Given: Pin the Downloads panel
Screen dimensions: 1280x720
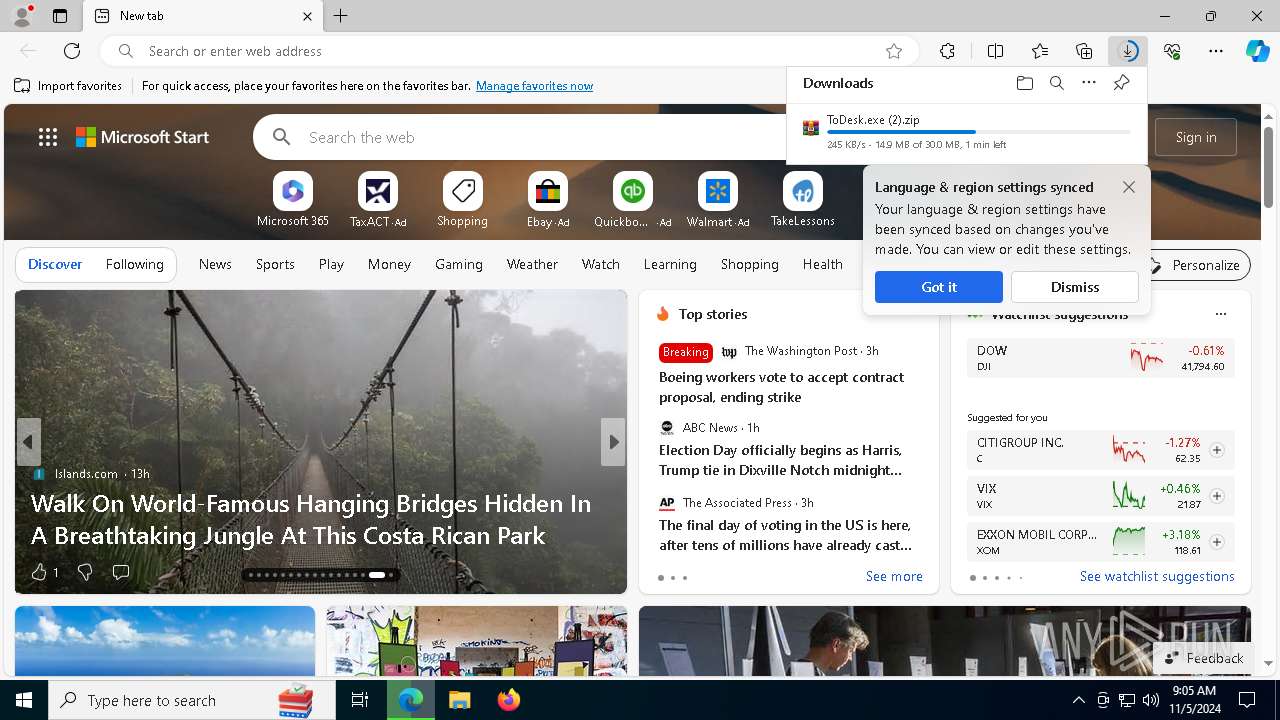Looking at the screenshot, I should pos(1122,84).
